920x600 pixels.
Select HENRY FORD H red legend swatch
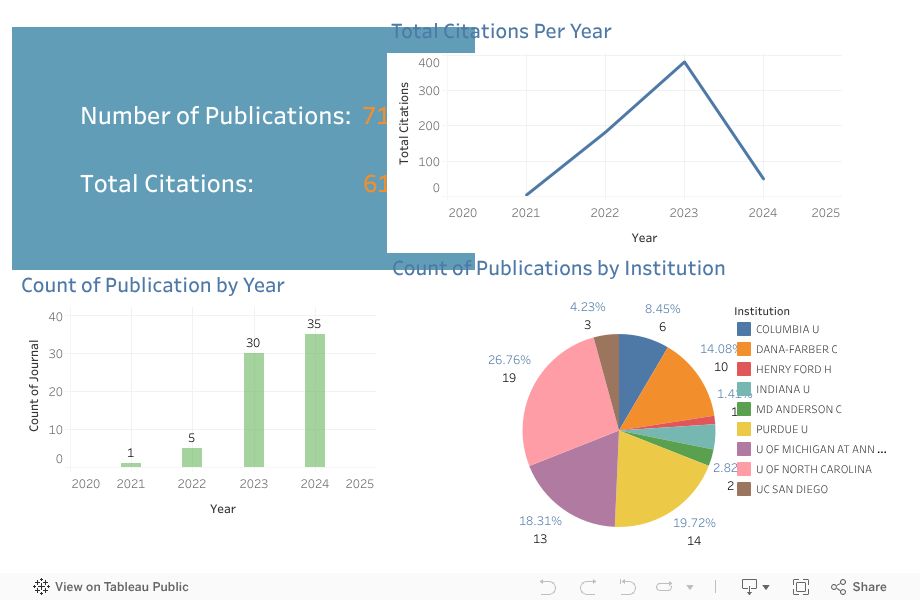(743, 369)
